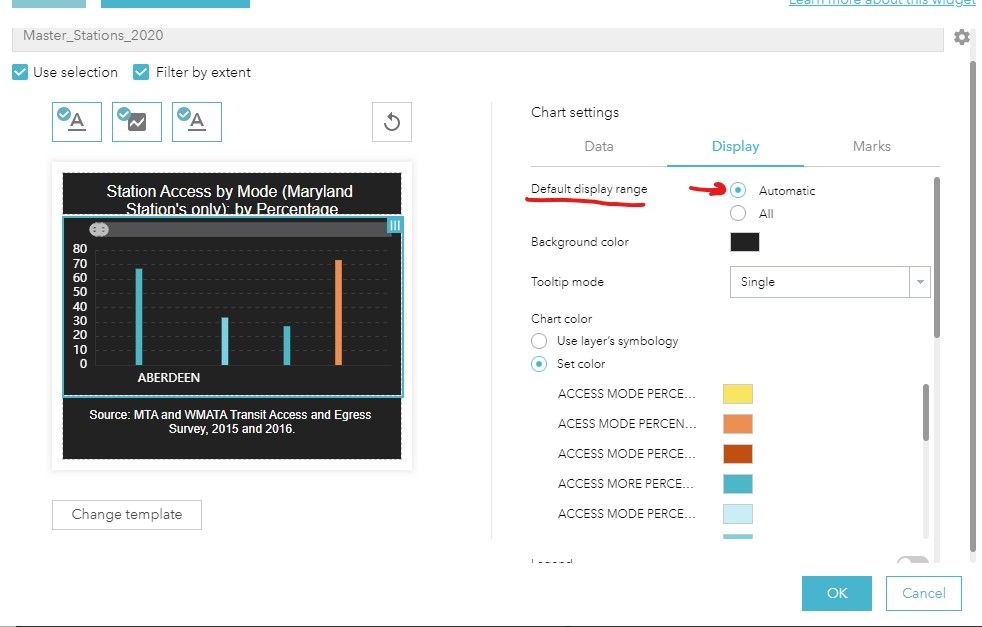Screen dimensions: 982x627
Task: Open the Tooltip mode Single dropdown
Action: 830,282
